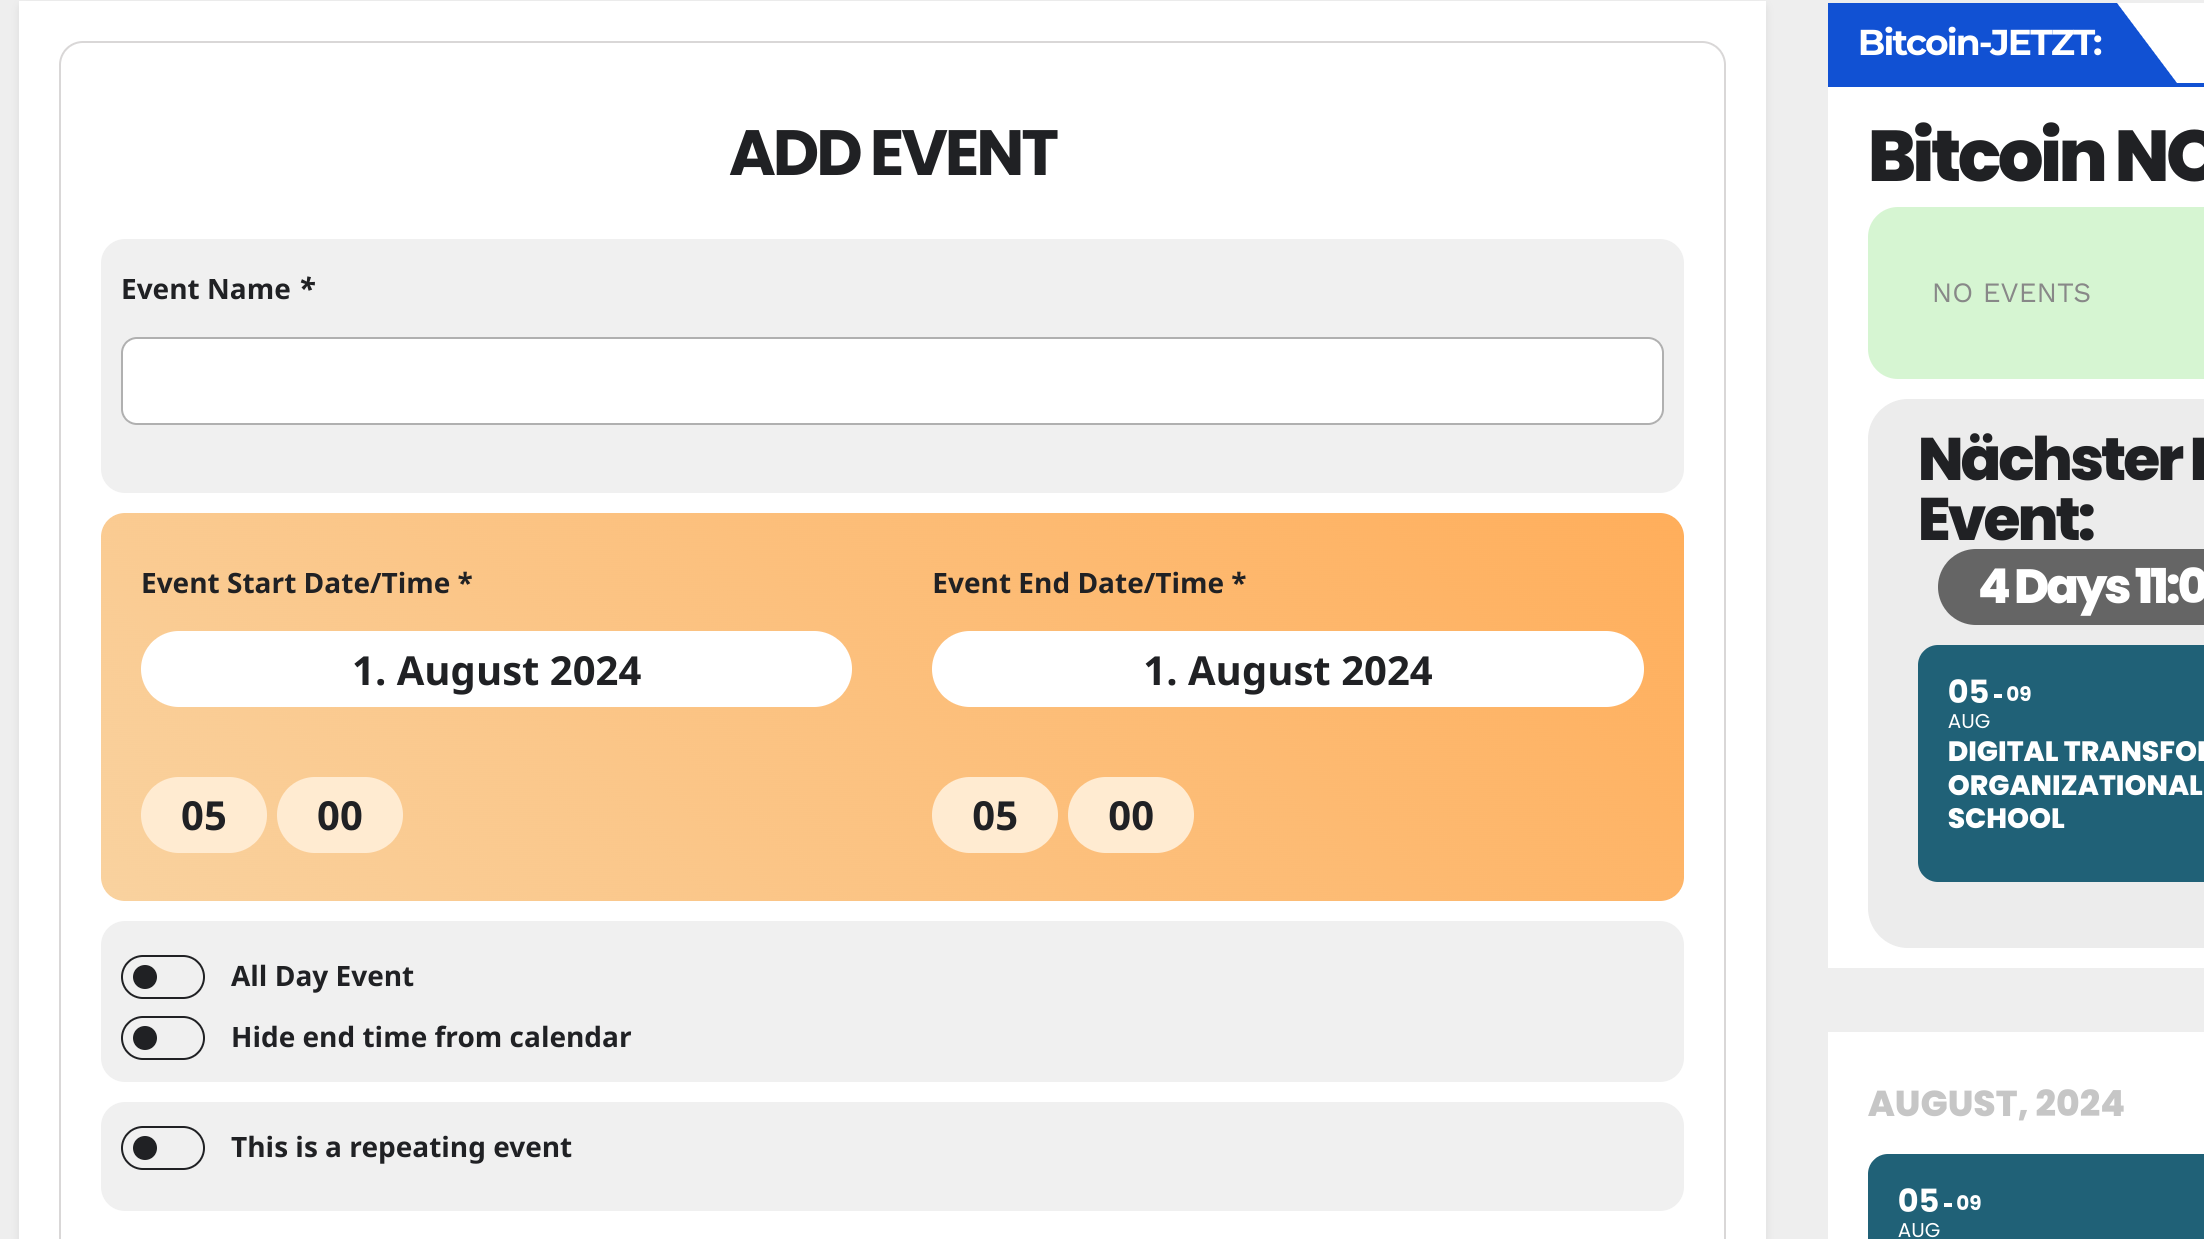
Task: Click the This is a repeating event label
Action: tap(401, 1147)
